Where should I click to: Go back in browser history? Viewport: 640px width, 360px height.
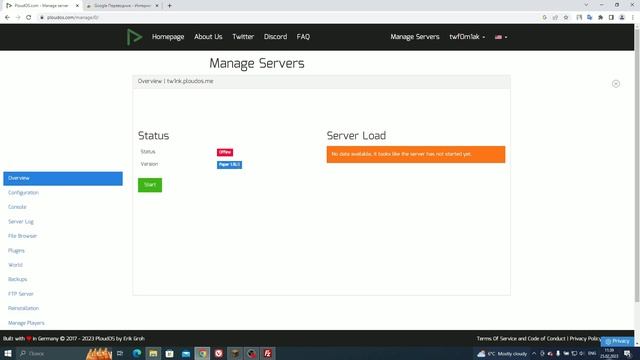point(7,18)
